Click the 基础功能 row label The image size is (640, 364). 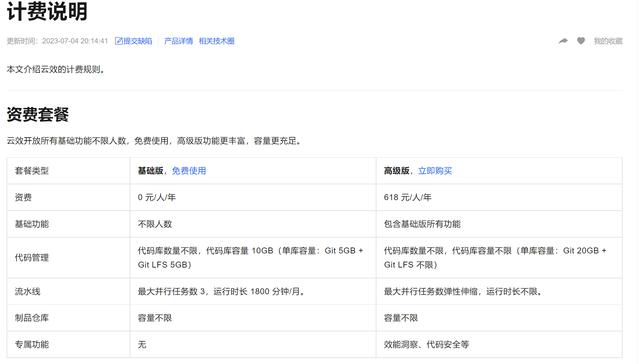coord(32,224)
